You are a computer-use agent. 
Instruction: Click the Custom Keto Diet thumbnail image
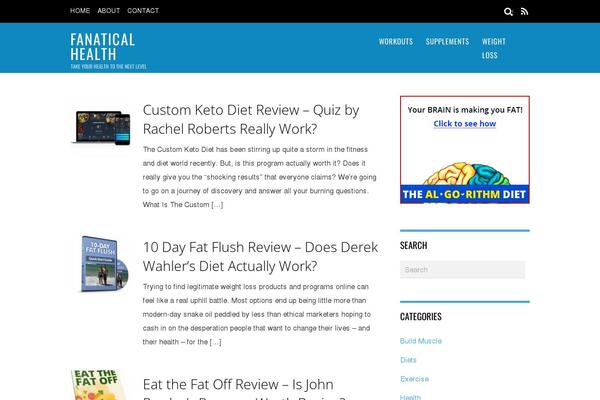101,127
